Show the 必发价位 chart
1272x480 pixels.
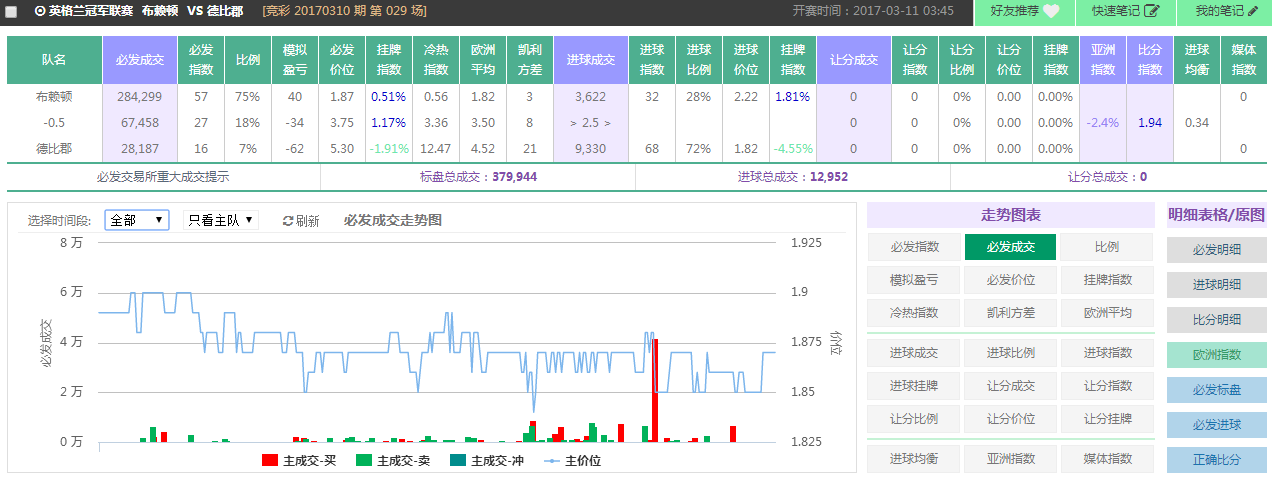(1010, 280)
